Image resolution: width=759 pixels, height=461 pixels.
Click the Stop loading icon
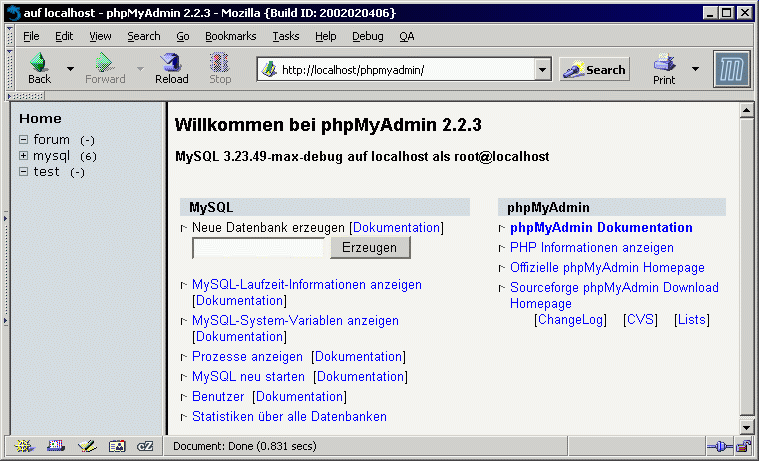pos(219,62)
